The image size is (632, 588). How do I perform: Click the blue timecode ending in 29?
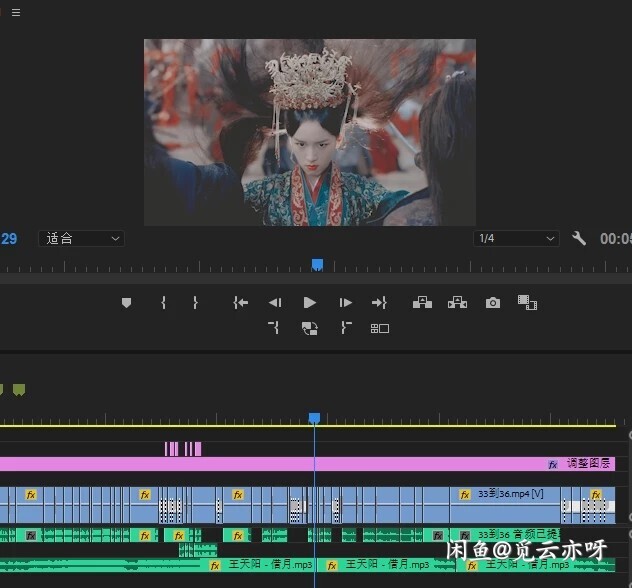[8, 239]
